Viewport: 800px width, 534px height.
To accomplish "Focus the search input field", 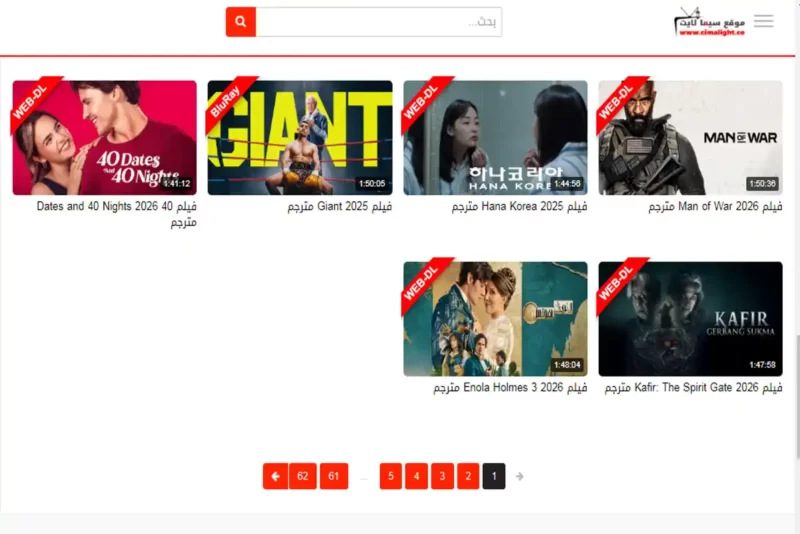I will point(379,22).
